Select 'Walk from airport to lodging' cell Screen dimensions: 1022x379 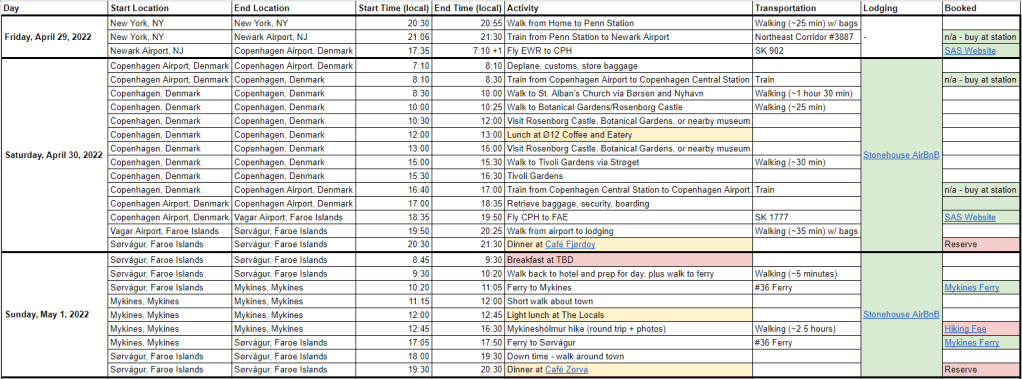coord(628,231)
